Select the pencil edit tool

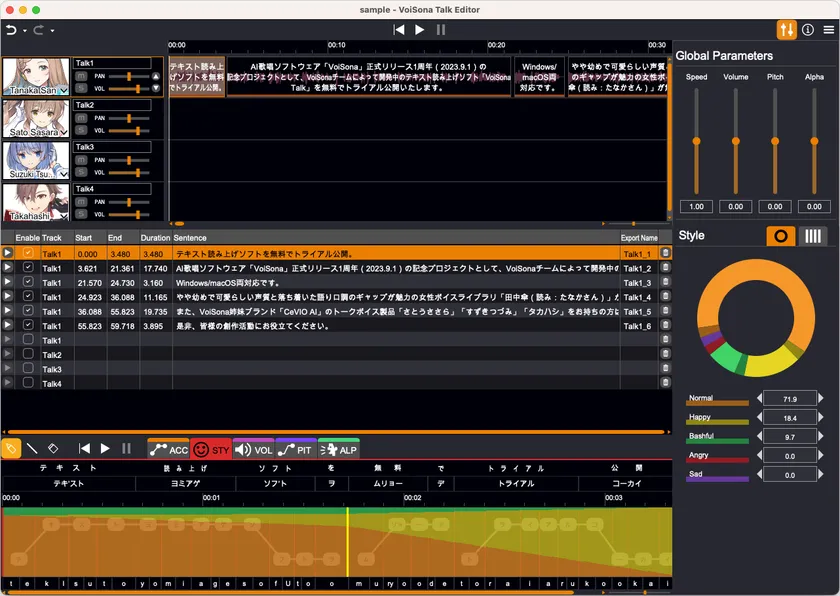pyautogui.click(x=12, y=449)
